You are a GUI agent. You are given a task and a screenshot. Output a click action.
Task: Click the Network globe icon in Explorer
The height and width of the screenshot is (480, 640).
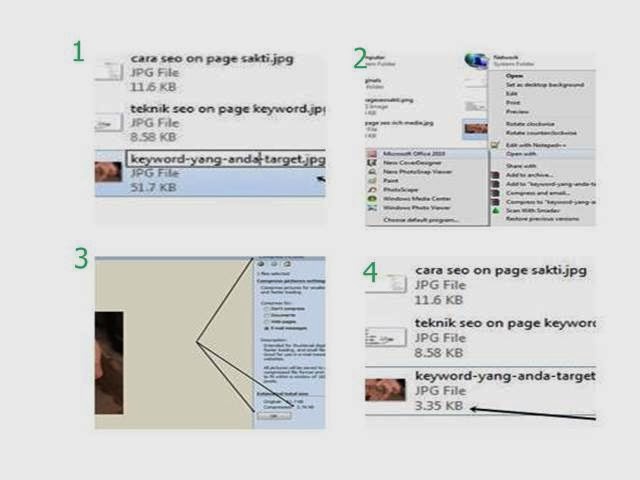point(476,60)
